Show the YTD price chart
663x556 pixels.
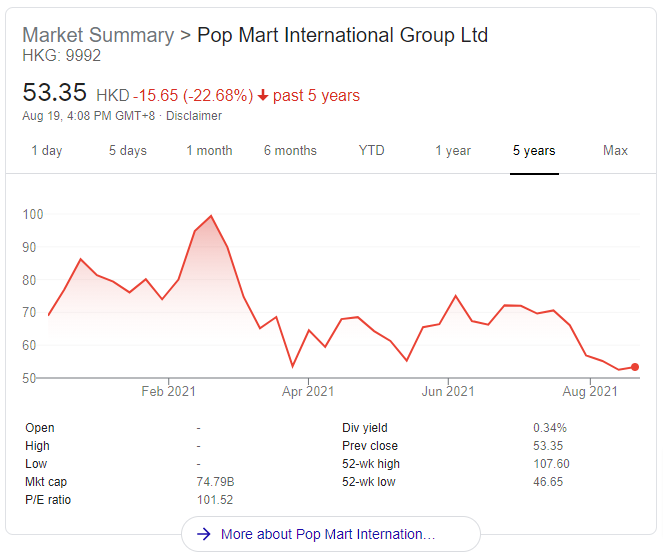(371, 151)
